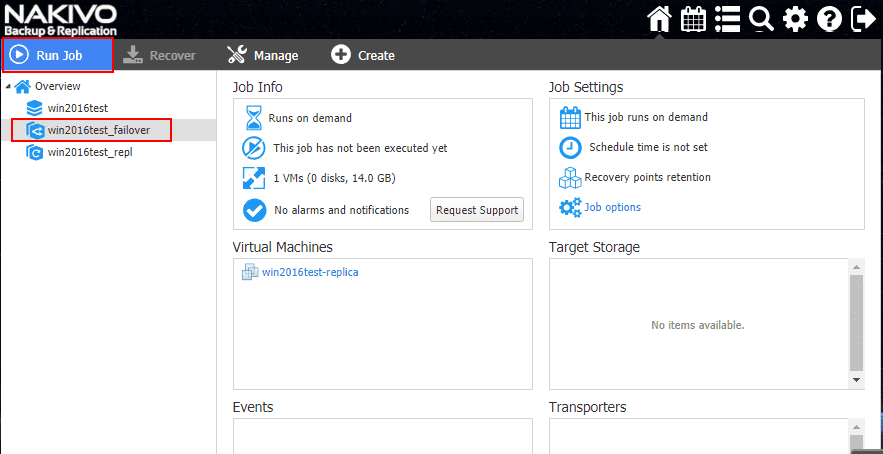Open the Activities list icon
The width and height of the screenshot is (883, 454).
click(728, 20)
